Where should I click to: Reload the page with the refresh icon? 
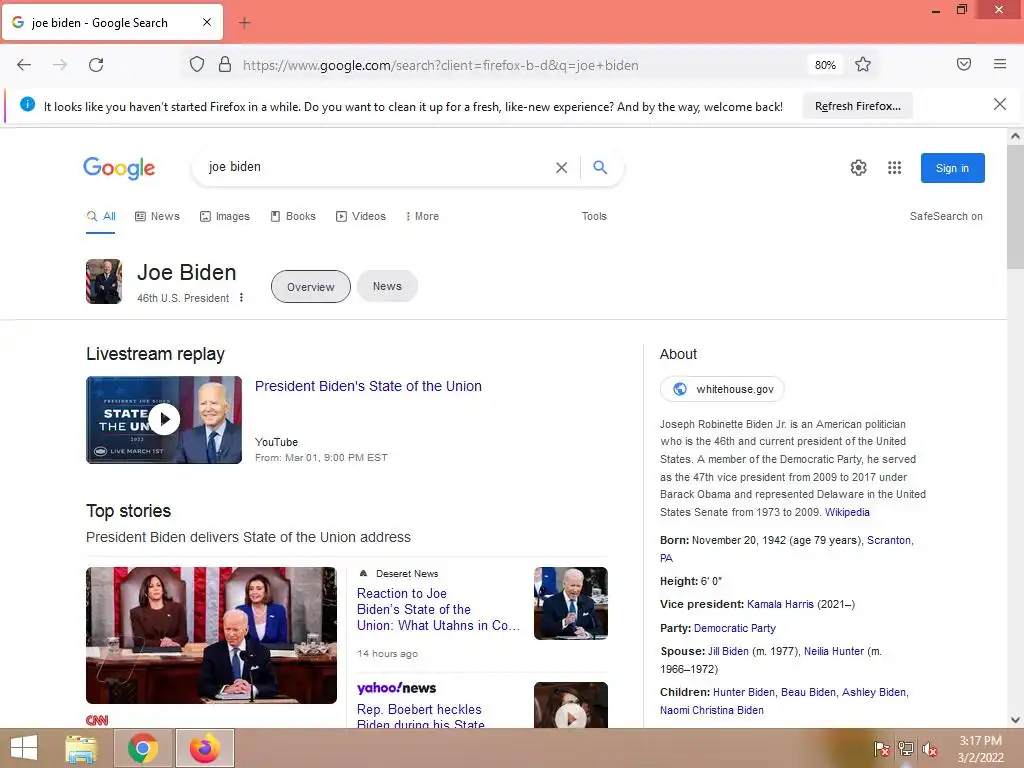(x=96, y=65)
